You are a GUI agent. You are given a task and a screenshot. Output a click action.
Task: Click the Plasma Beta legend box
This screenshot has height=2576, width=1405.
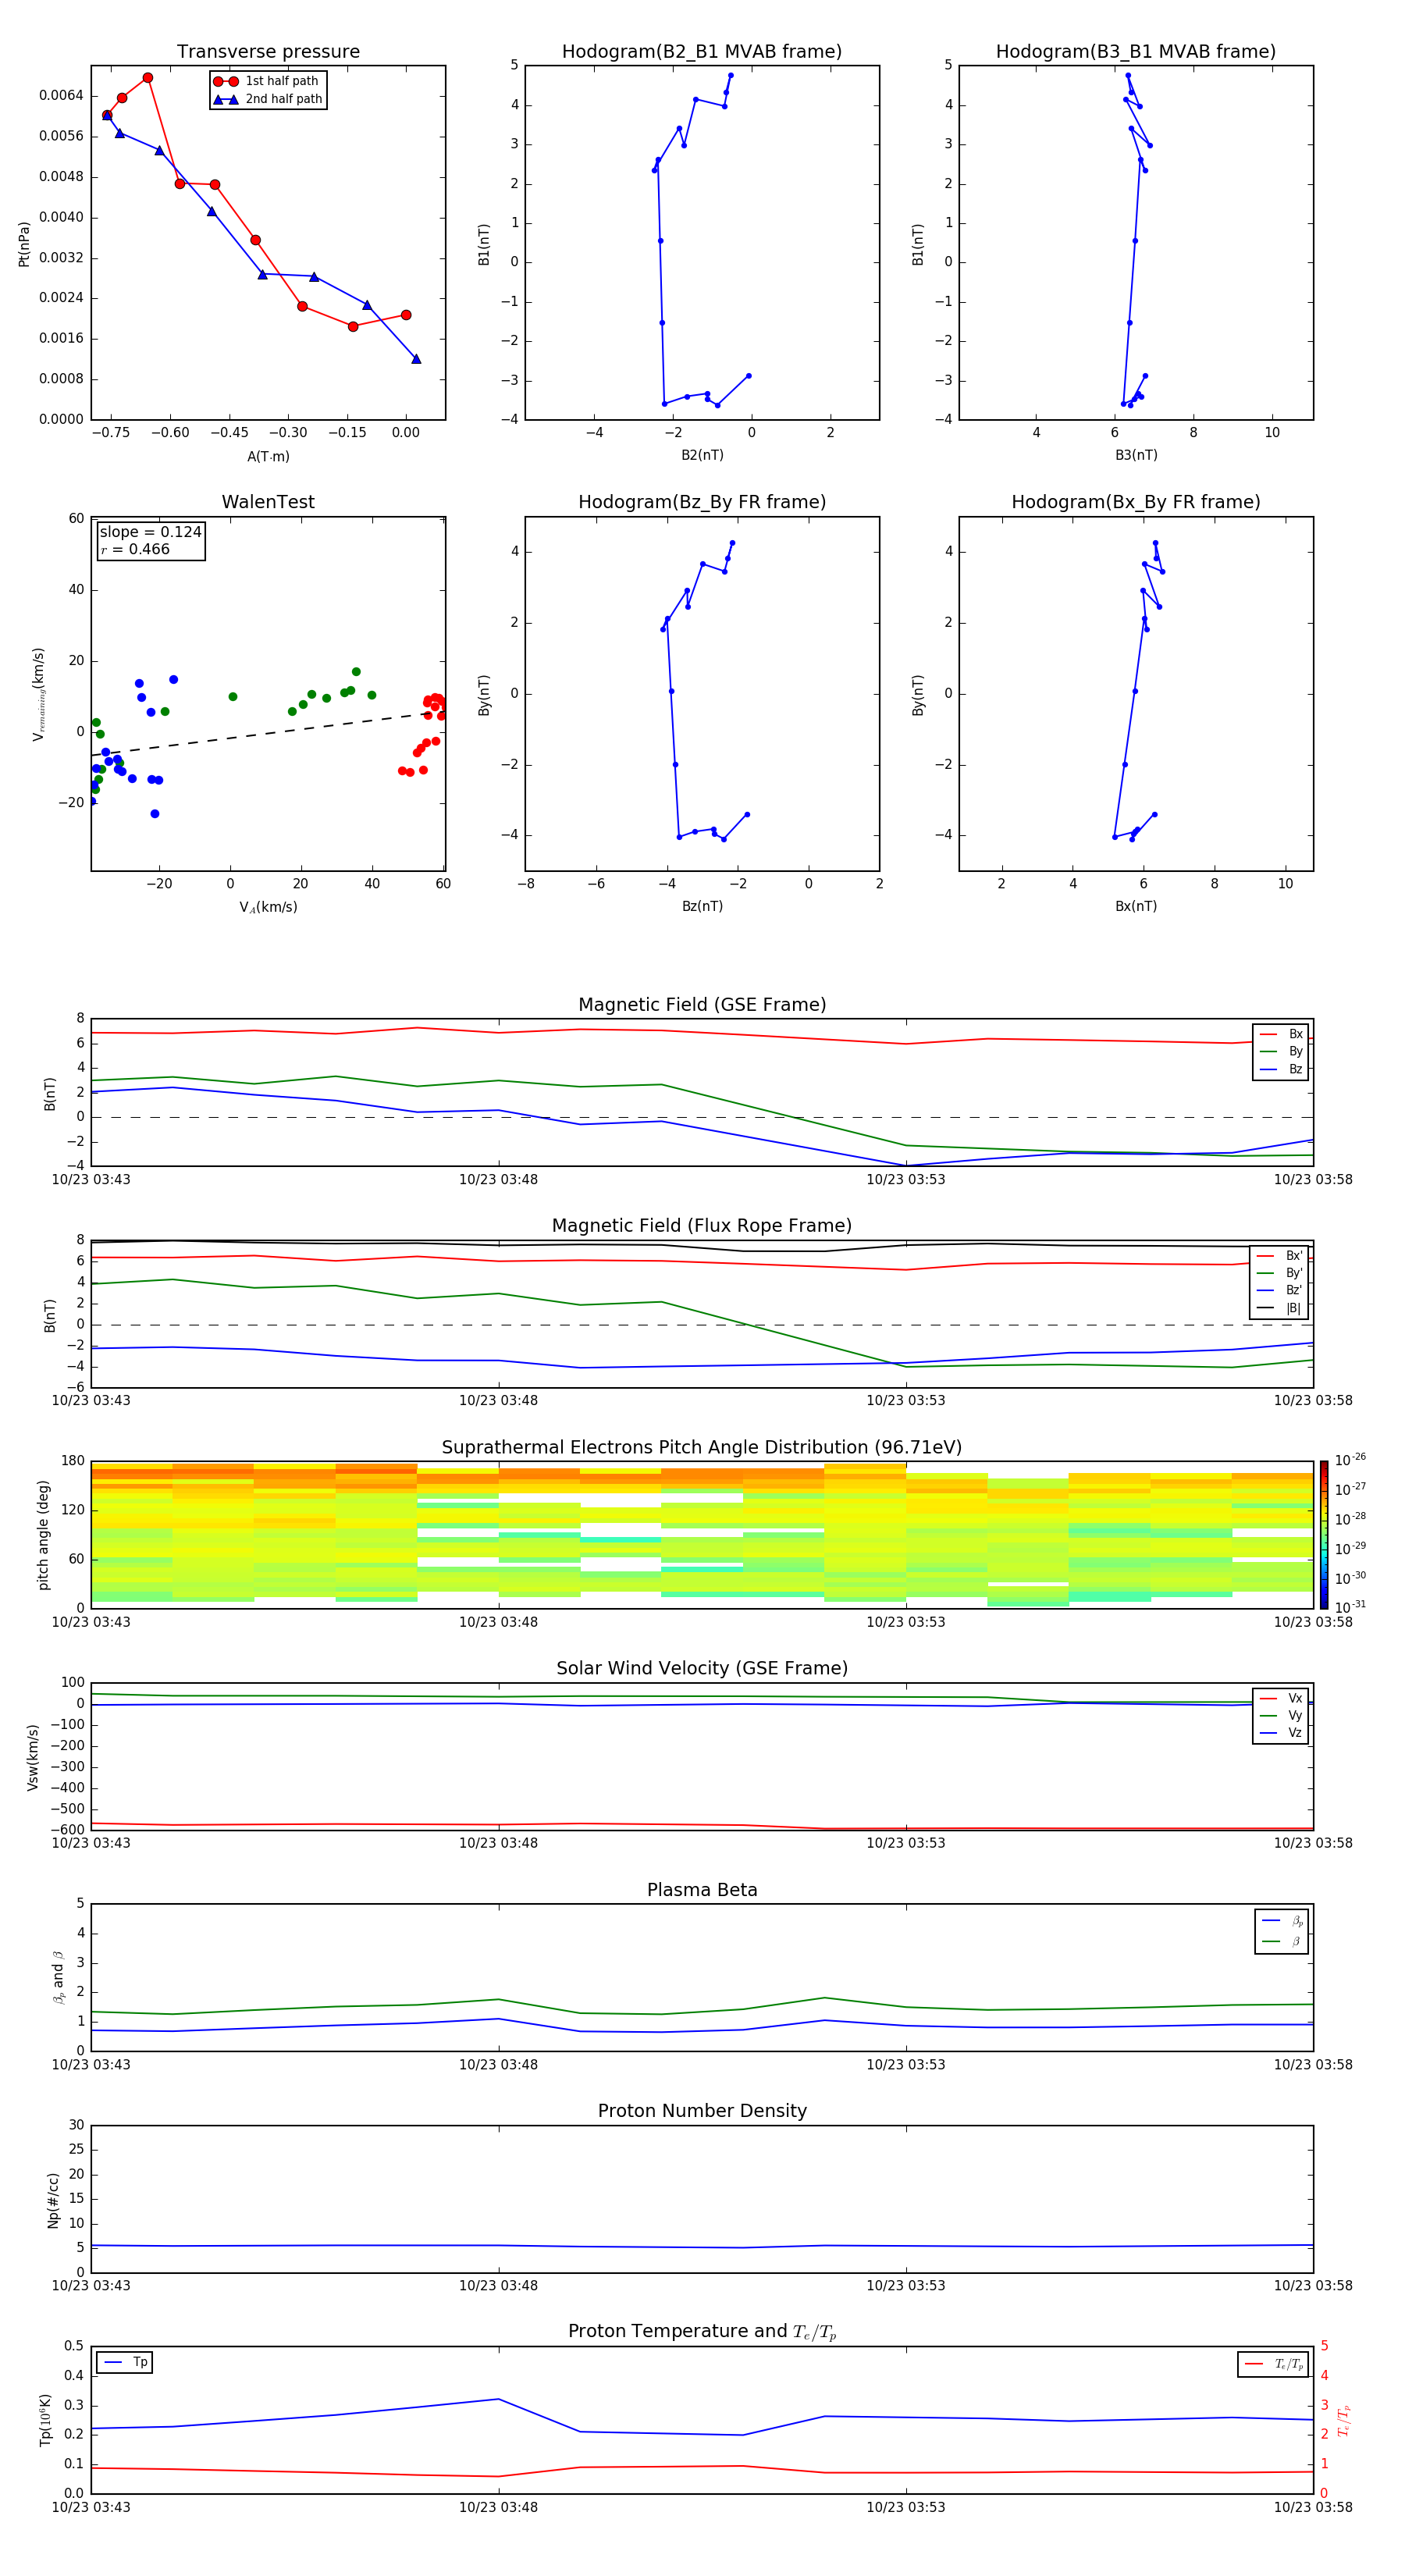click(1281, 1931)
